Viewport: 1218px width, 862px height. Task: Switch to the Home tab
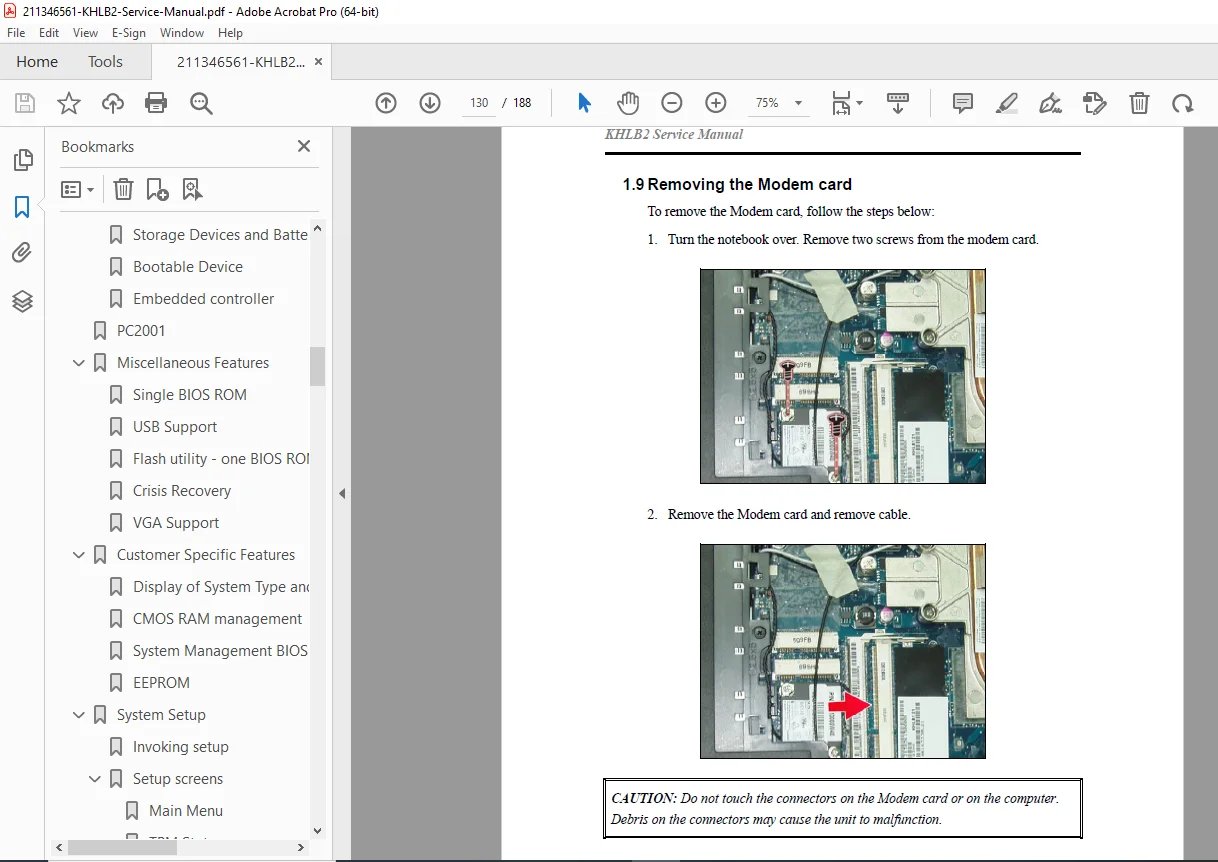tap(37, 62)
